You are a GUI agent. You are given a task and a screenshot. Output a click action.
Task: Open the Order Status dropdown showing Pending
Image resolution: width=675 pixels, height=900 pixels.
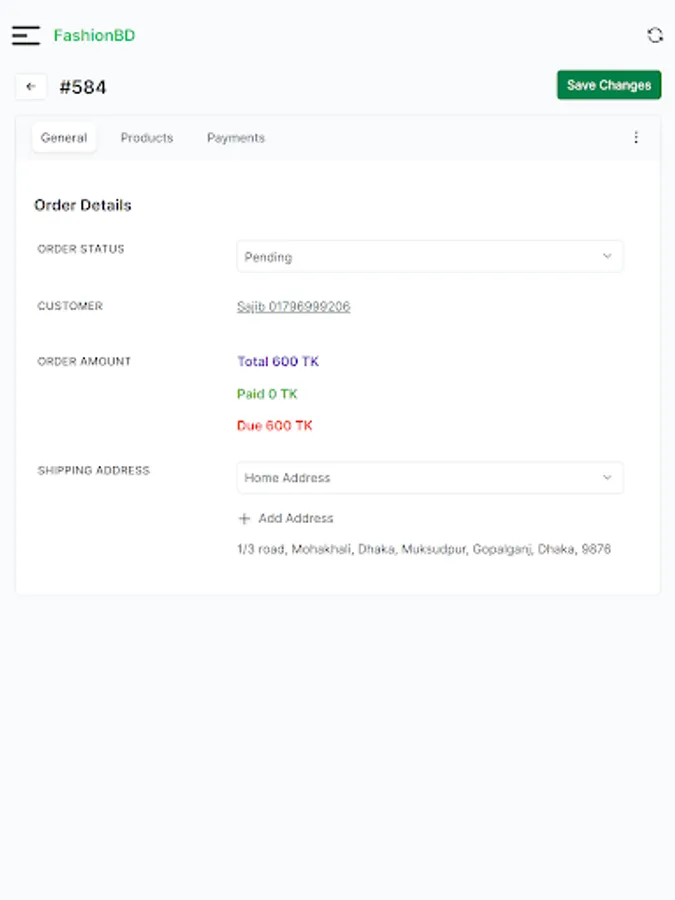point(420,257)
